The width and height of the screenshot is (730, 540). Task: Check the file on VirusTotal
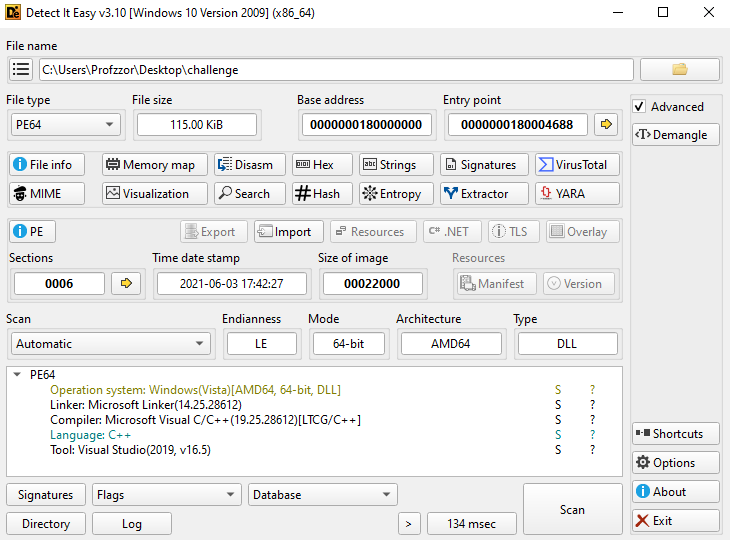pos(577,165)
